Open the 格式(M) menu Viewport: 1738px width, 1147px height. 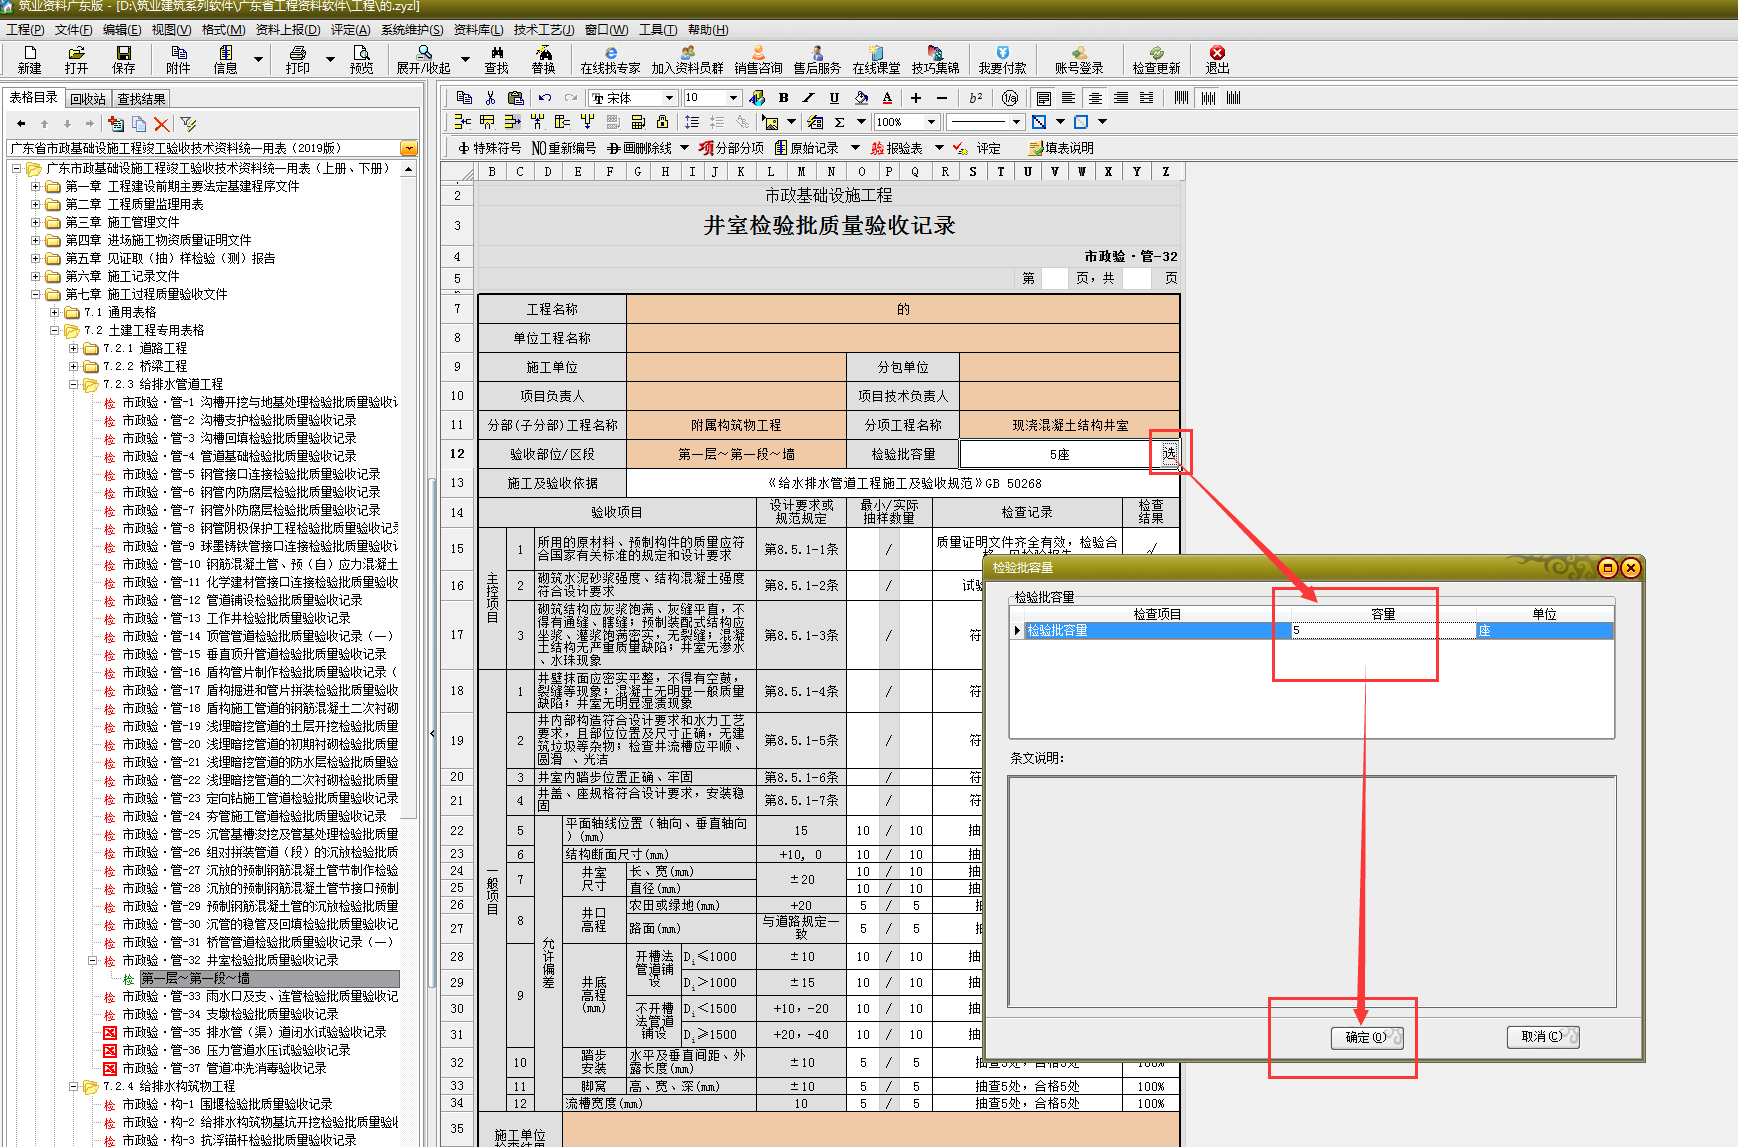pyautogui.click(x=223, y=30)
